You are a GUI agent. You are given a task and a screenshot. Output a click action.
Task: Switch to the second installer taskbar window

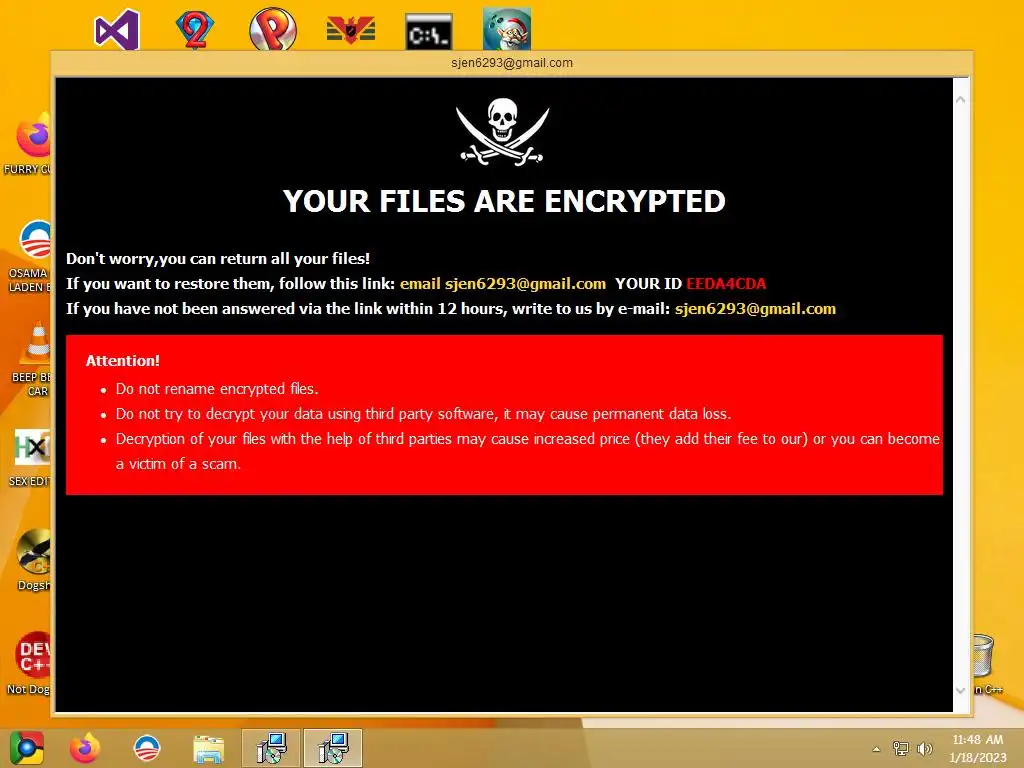click(333, 748)
